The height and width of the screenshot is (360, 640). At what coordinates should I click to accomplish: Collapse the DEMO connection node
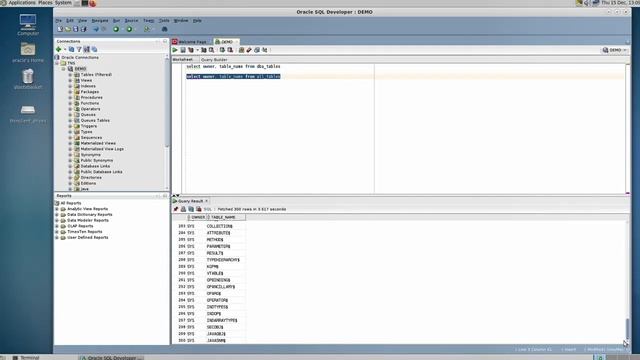click(x=64, y=69)
